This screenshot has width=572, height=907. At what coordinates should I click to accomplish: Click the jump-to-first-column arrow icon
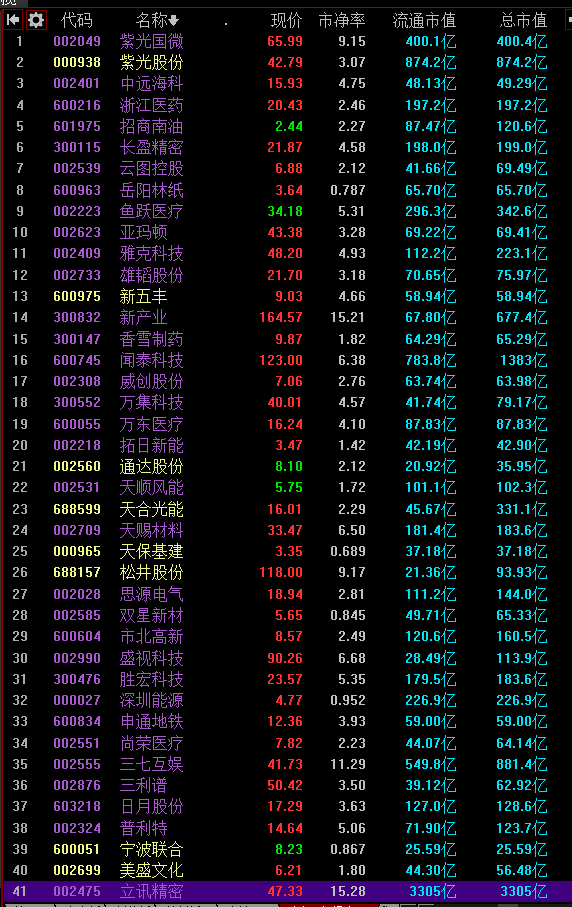[x=13, y=21]
